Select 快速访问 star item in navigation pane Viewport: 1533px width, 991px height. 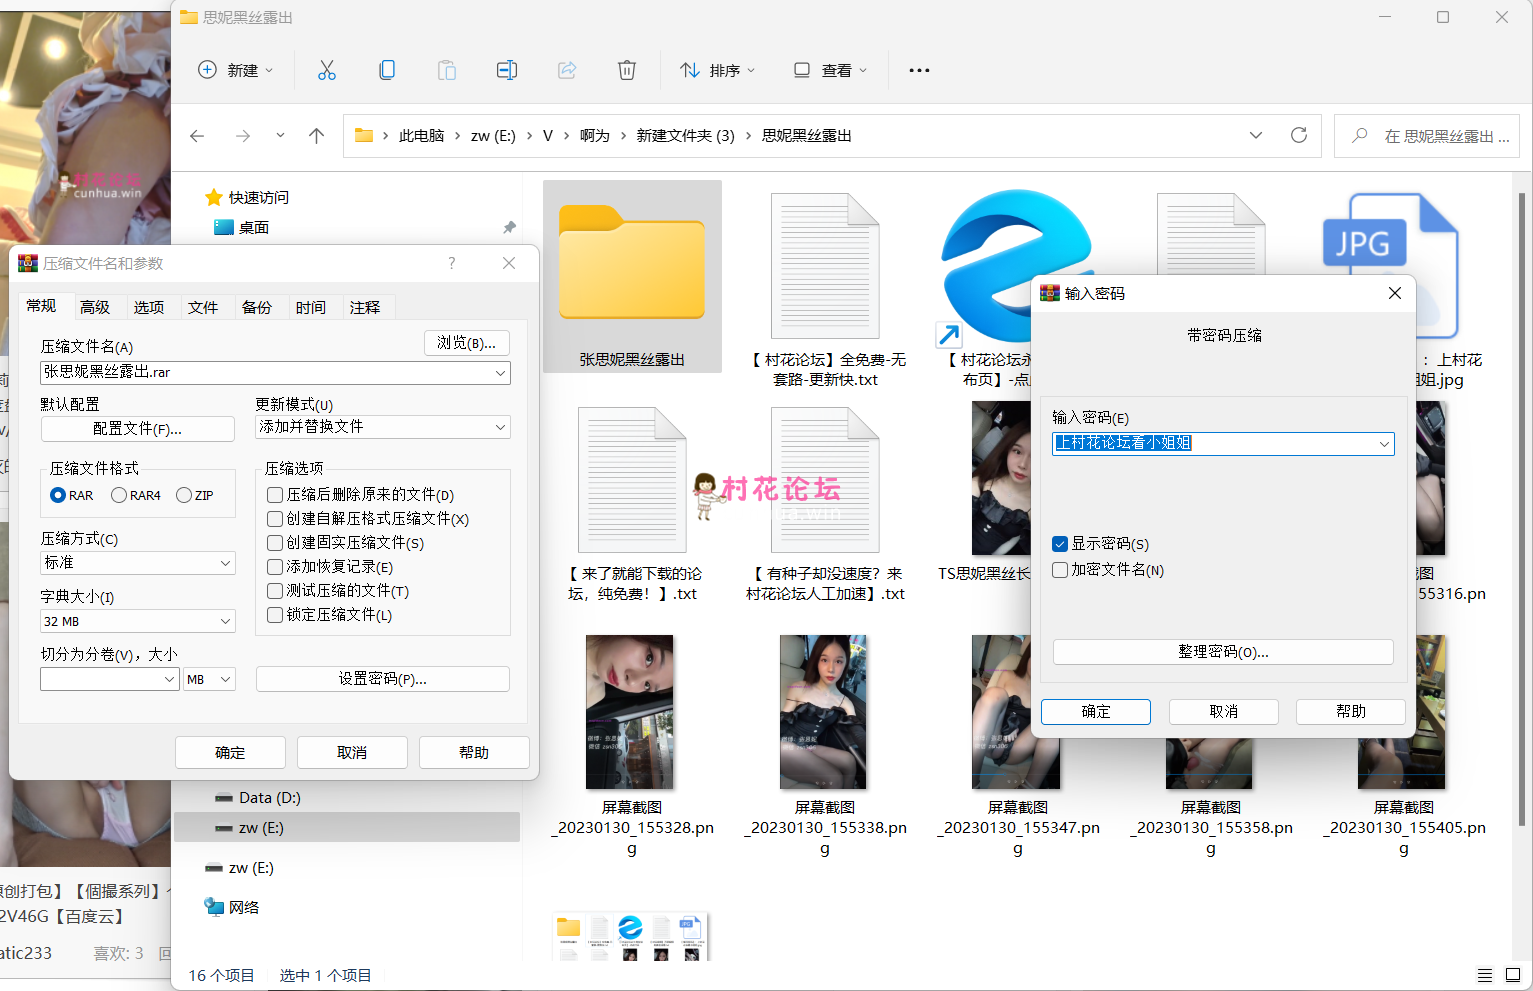click(x=247, y=198)
